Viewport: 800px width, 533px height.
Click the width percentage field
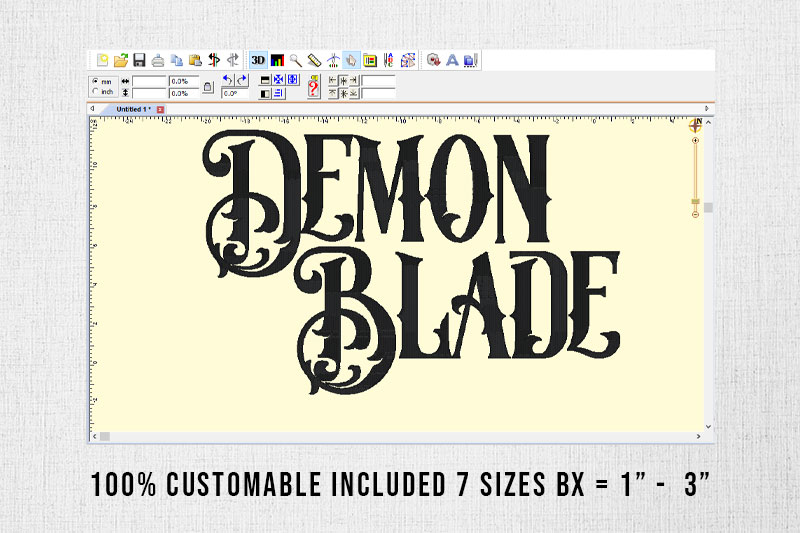pos(184,81)
